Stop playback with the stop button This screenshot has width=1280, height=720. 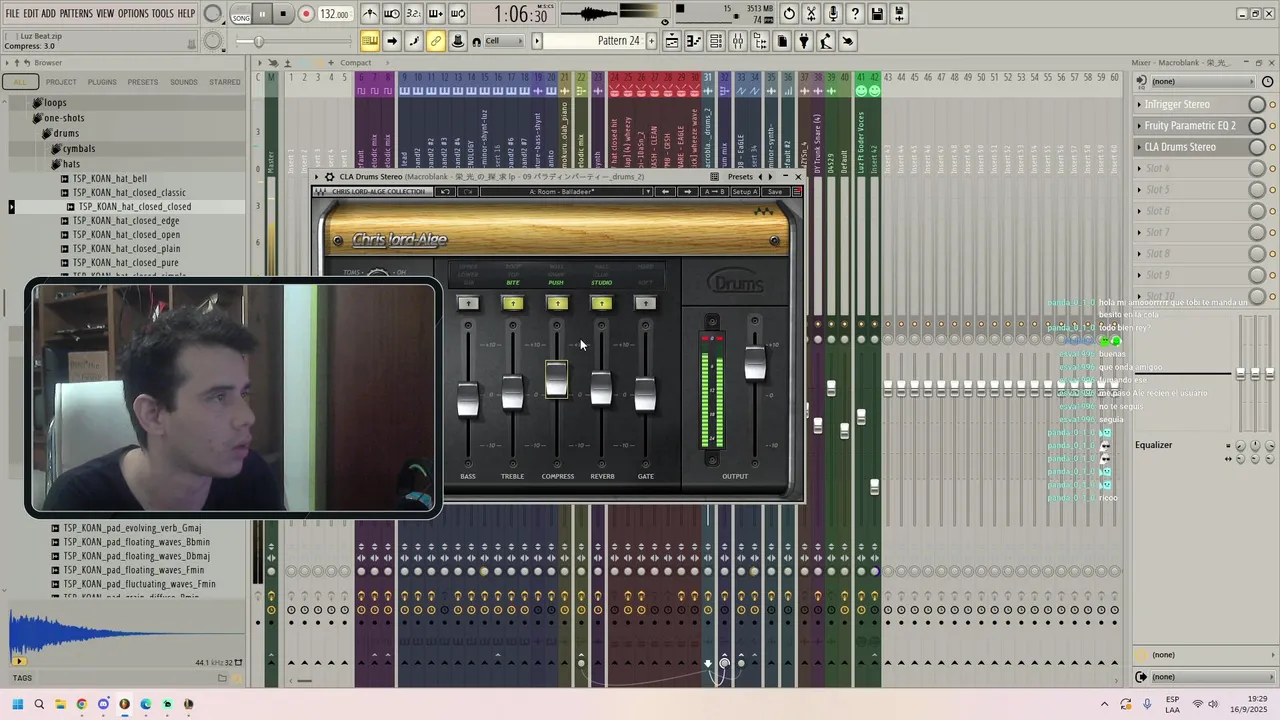coord(283,15)
